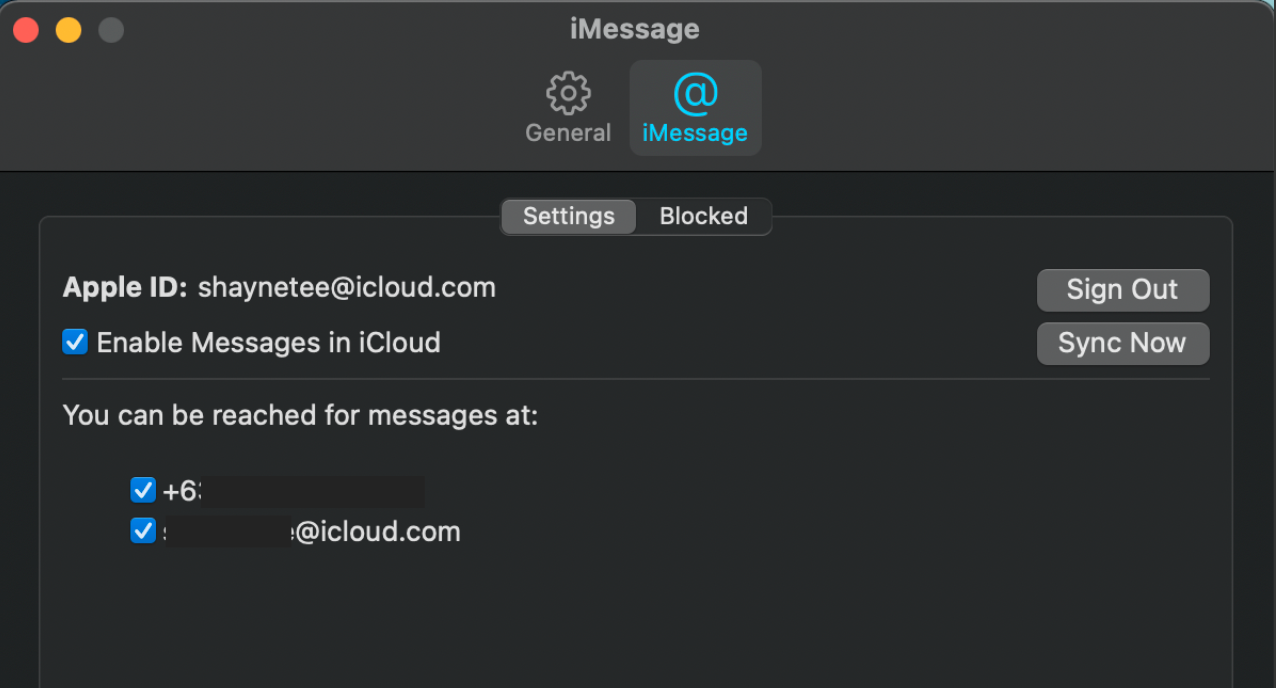Toggle Enable Messages in iCloud checkbox
1278x688 pixels.
[75, 343]
